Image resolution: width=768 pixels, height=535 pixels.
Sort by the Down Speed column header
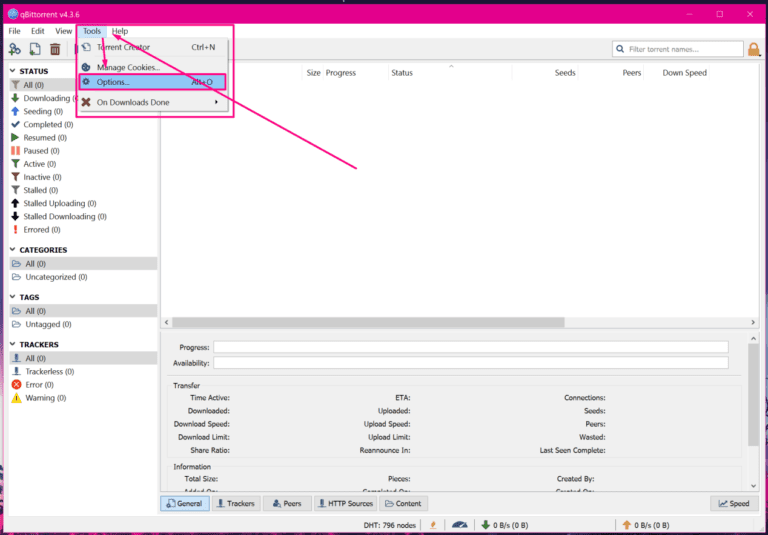point(676,73)
